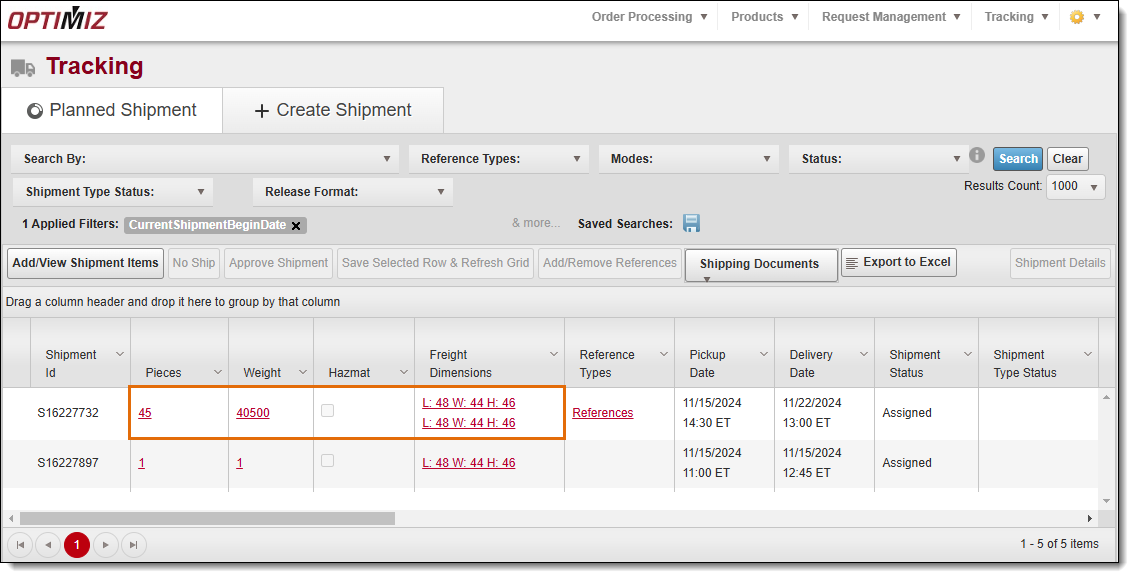Check the Hazmat box for shipment S16227732
The width and height of the screenshot is (1134, 578).
pos(328,410)
